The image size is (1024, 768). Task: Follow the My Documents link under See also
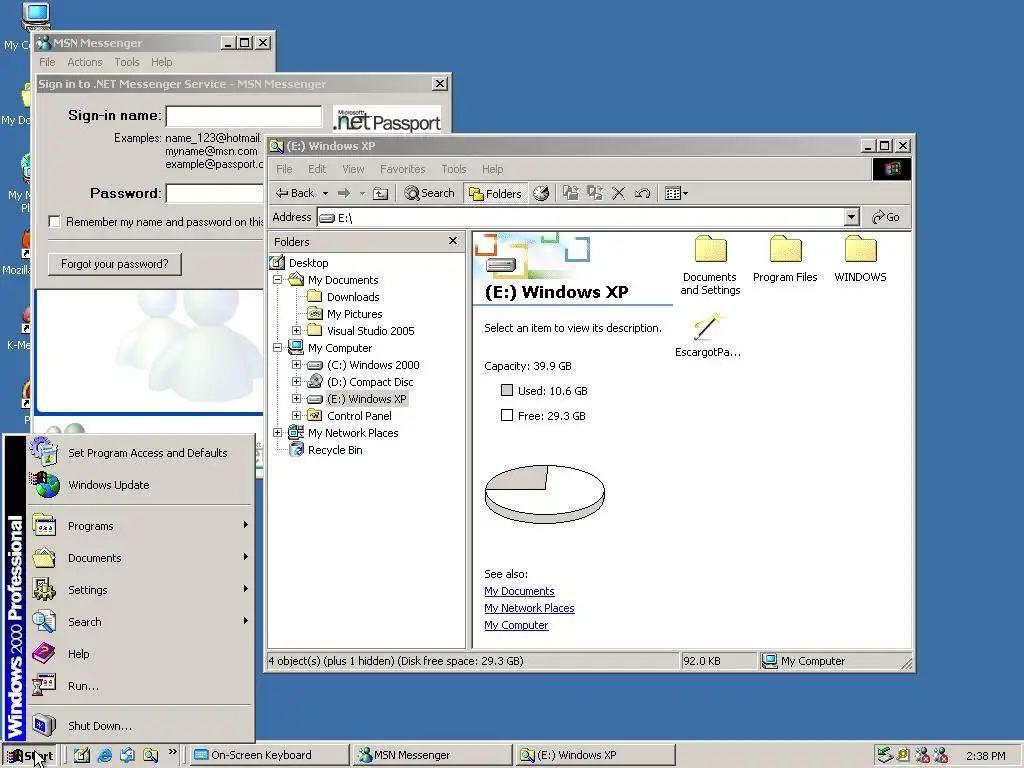519,591
